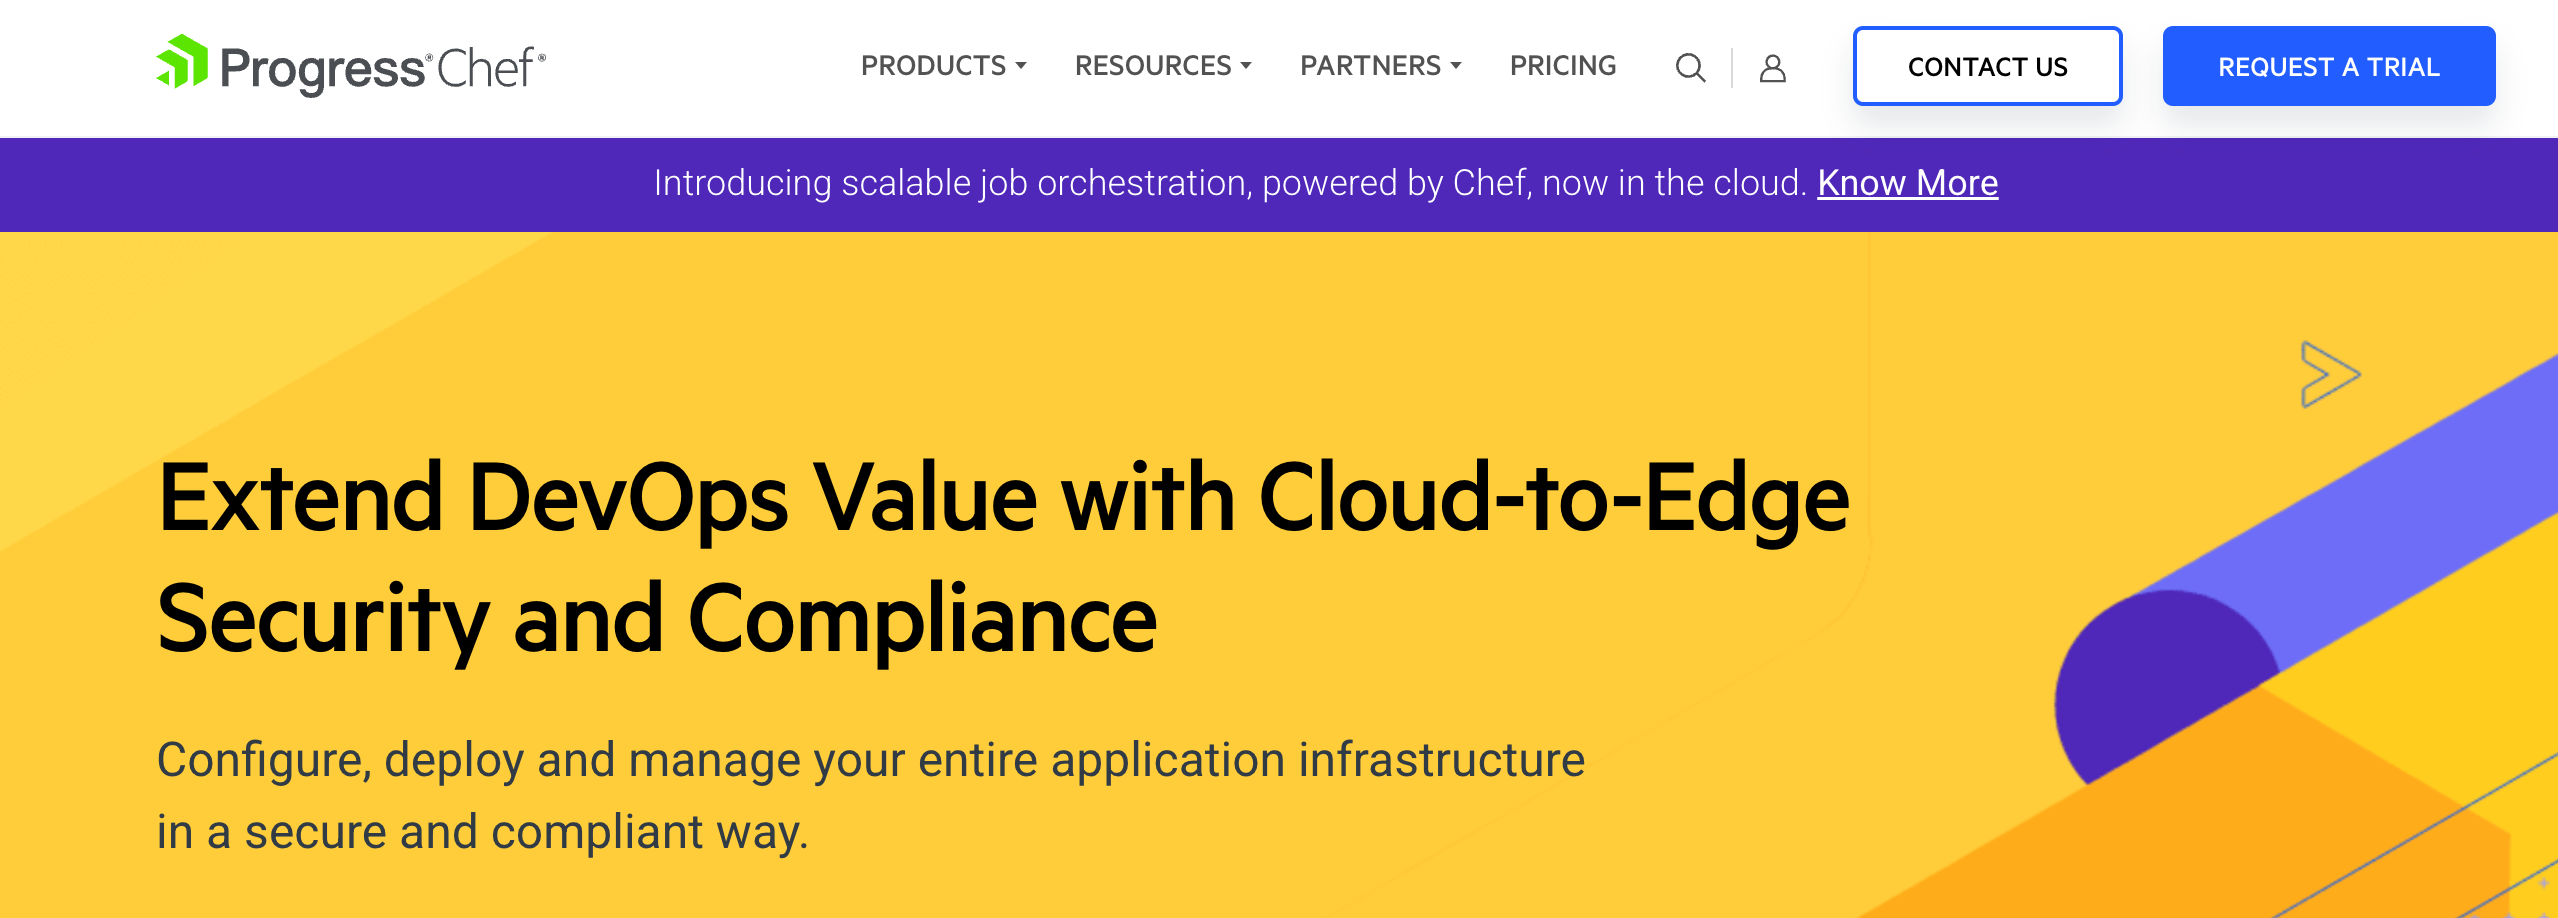Expand the Resources dropdown menu

[1163, 66]
